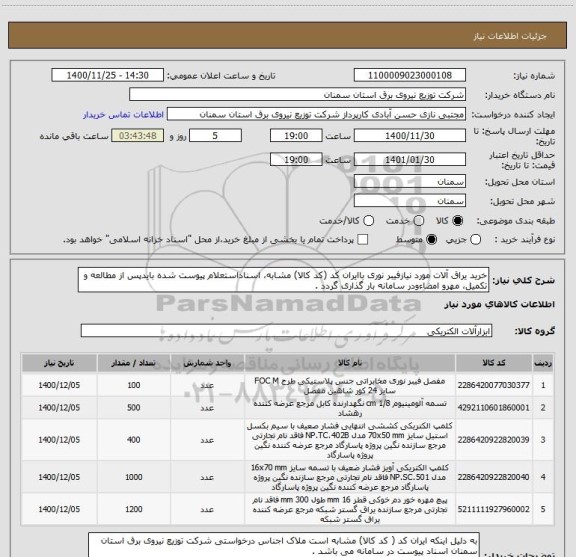576x557 pixels.
Task: Click the remaining time counter 03:43:48
Action: point(138,136)
